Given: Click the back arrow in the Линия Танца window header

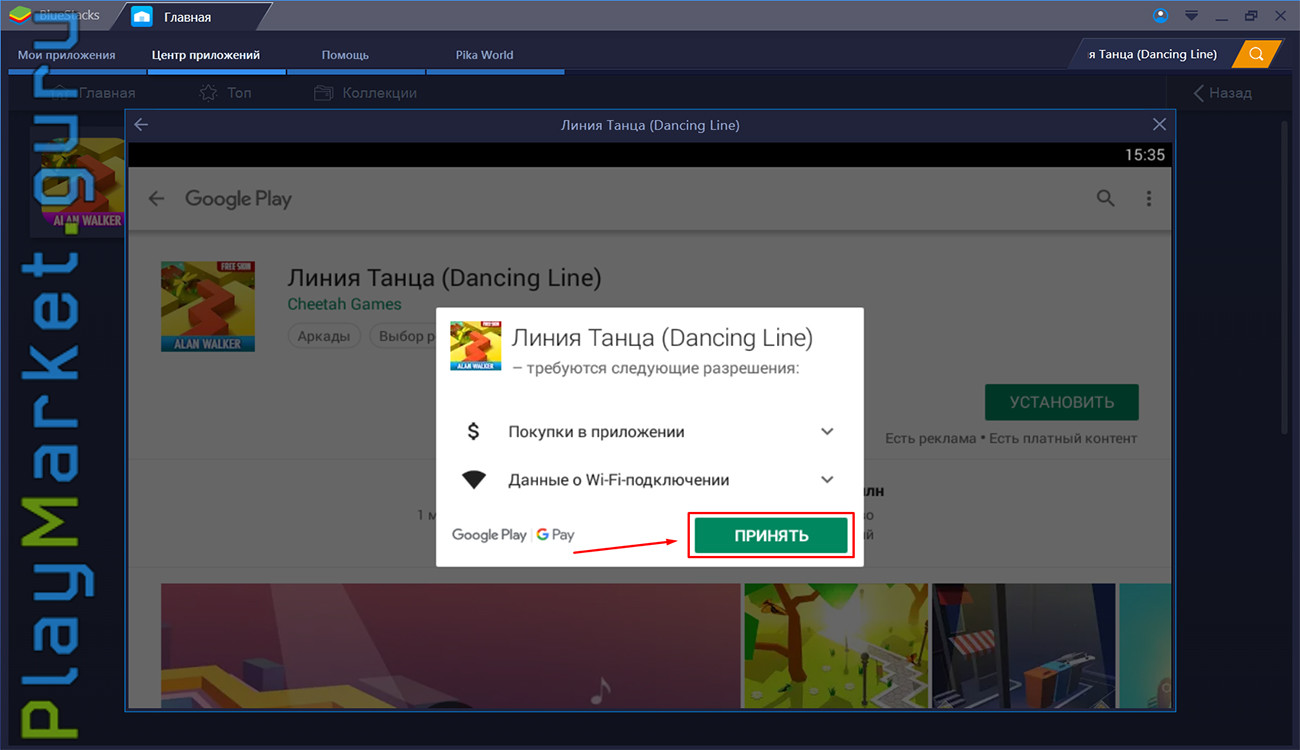Looking at the screenshot, I should tap(141, 125).
